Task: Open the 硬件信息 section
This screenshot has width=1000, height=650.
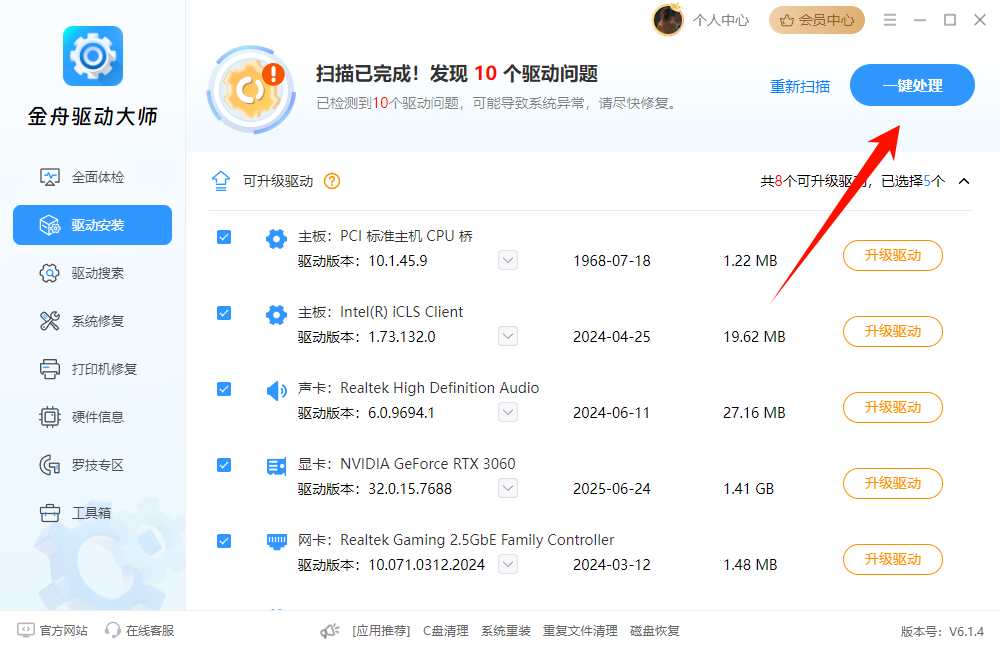Action: [92, 417]
